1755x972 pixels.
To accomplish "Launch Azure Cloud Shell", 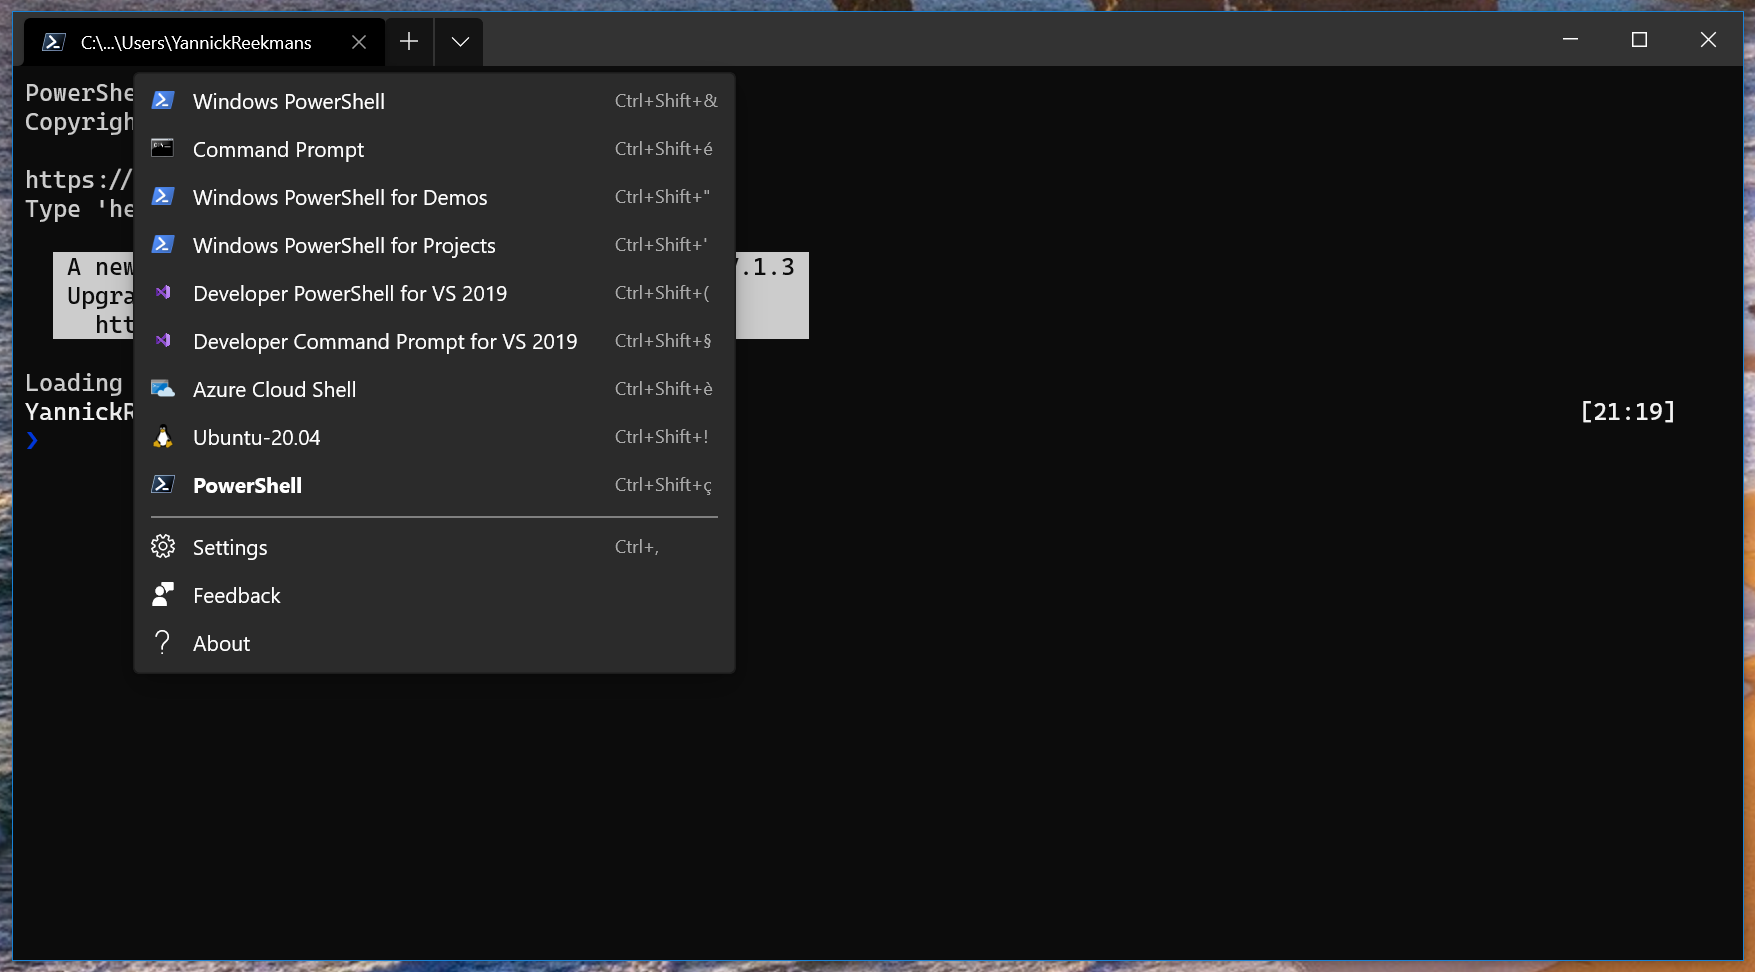I will [x=434, y=389].
